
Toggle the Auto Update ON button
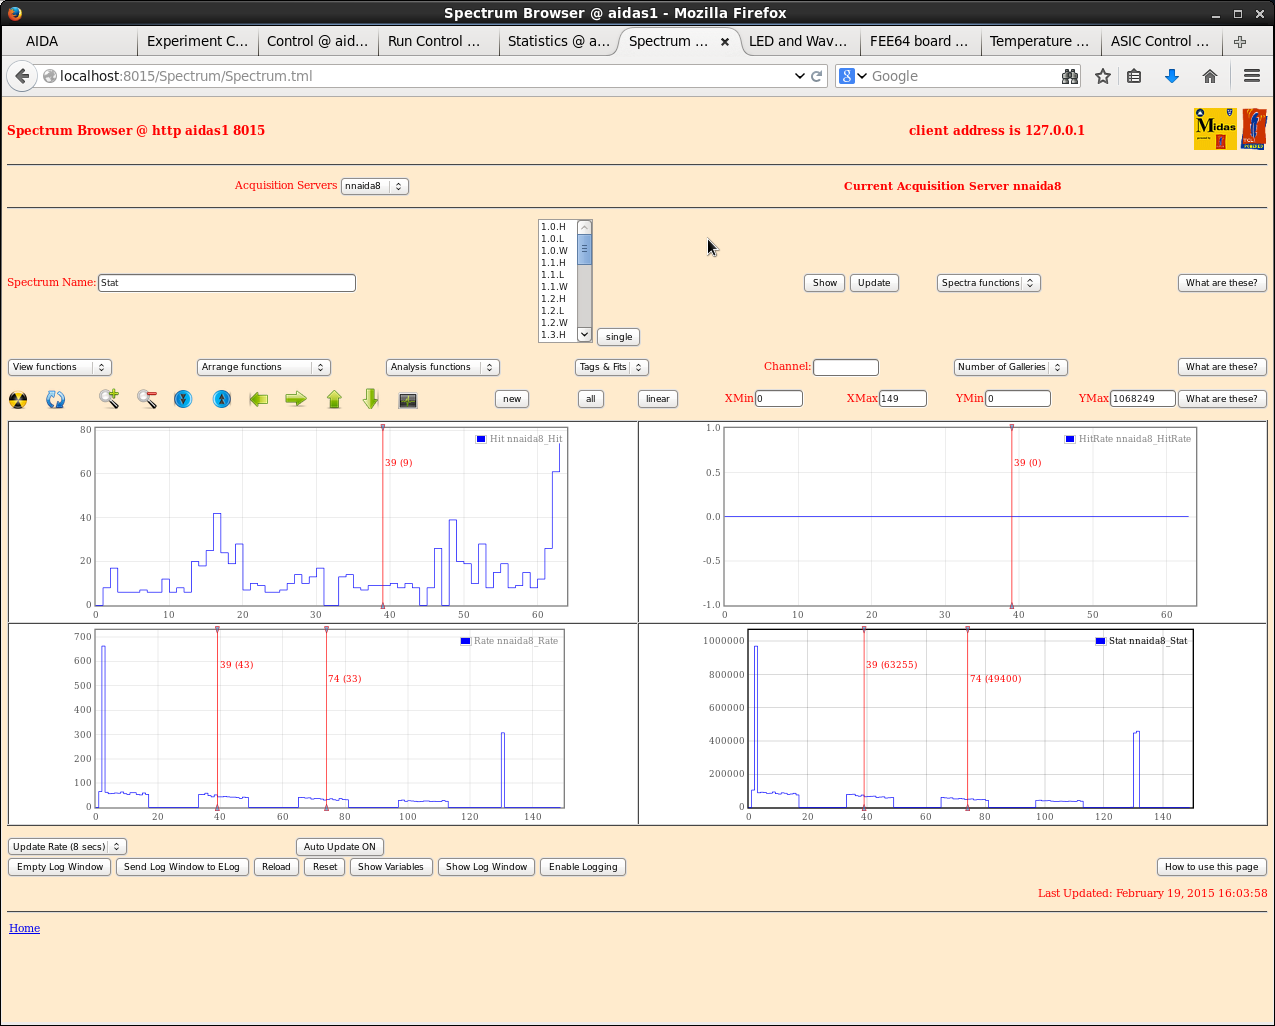(x=340, y=847)
